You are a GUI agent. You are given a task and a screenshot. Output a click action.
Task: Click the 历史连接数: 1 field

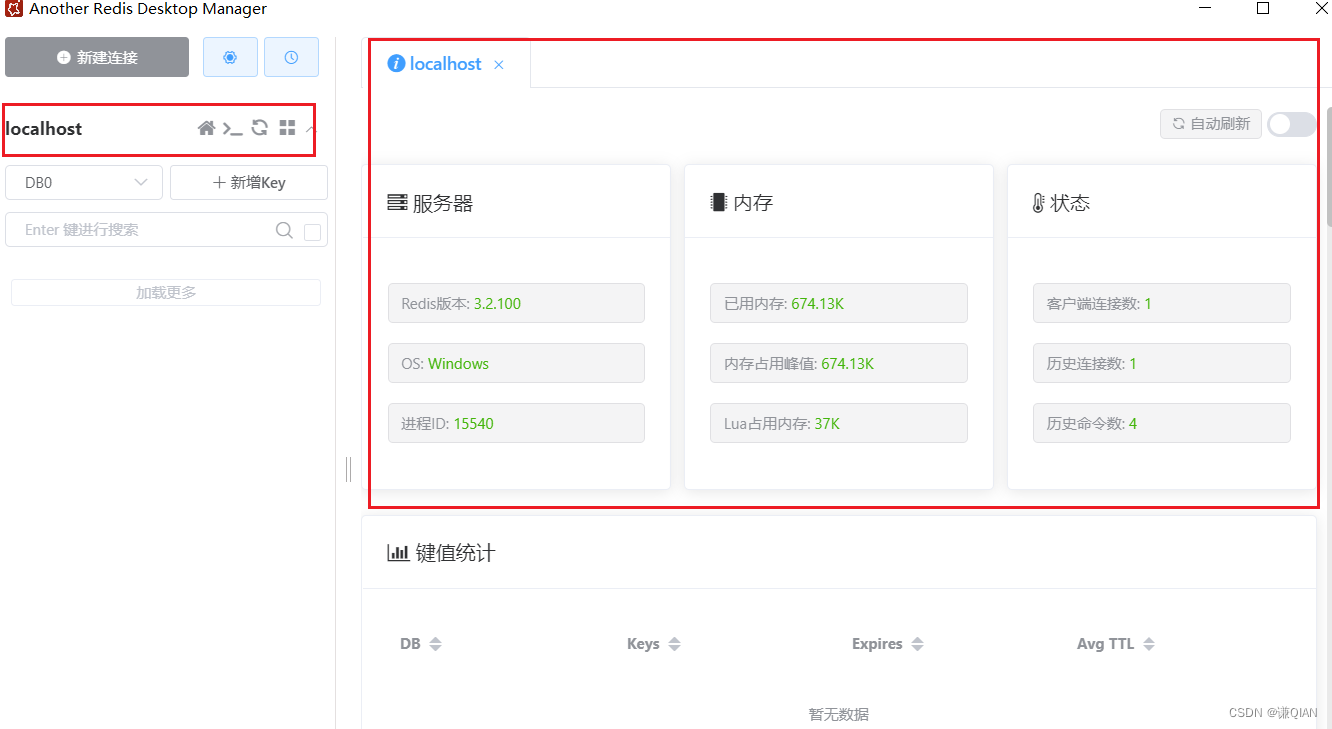[x=1162, y=363]
